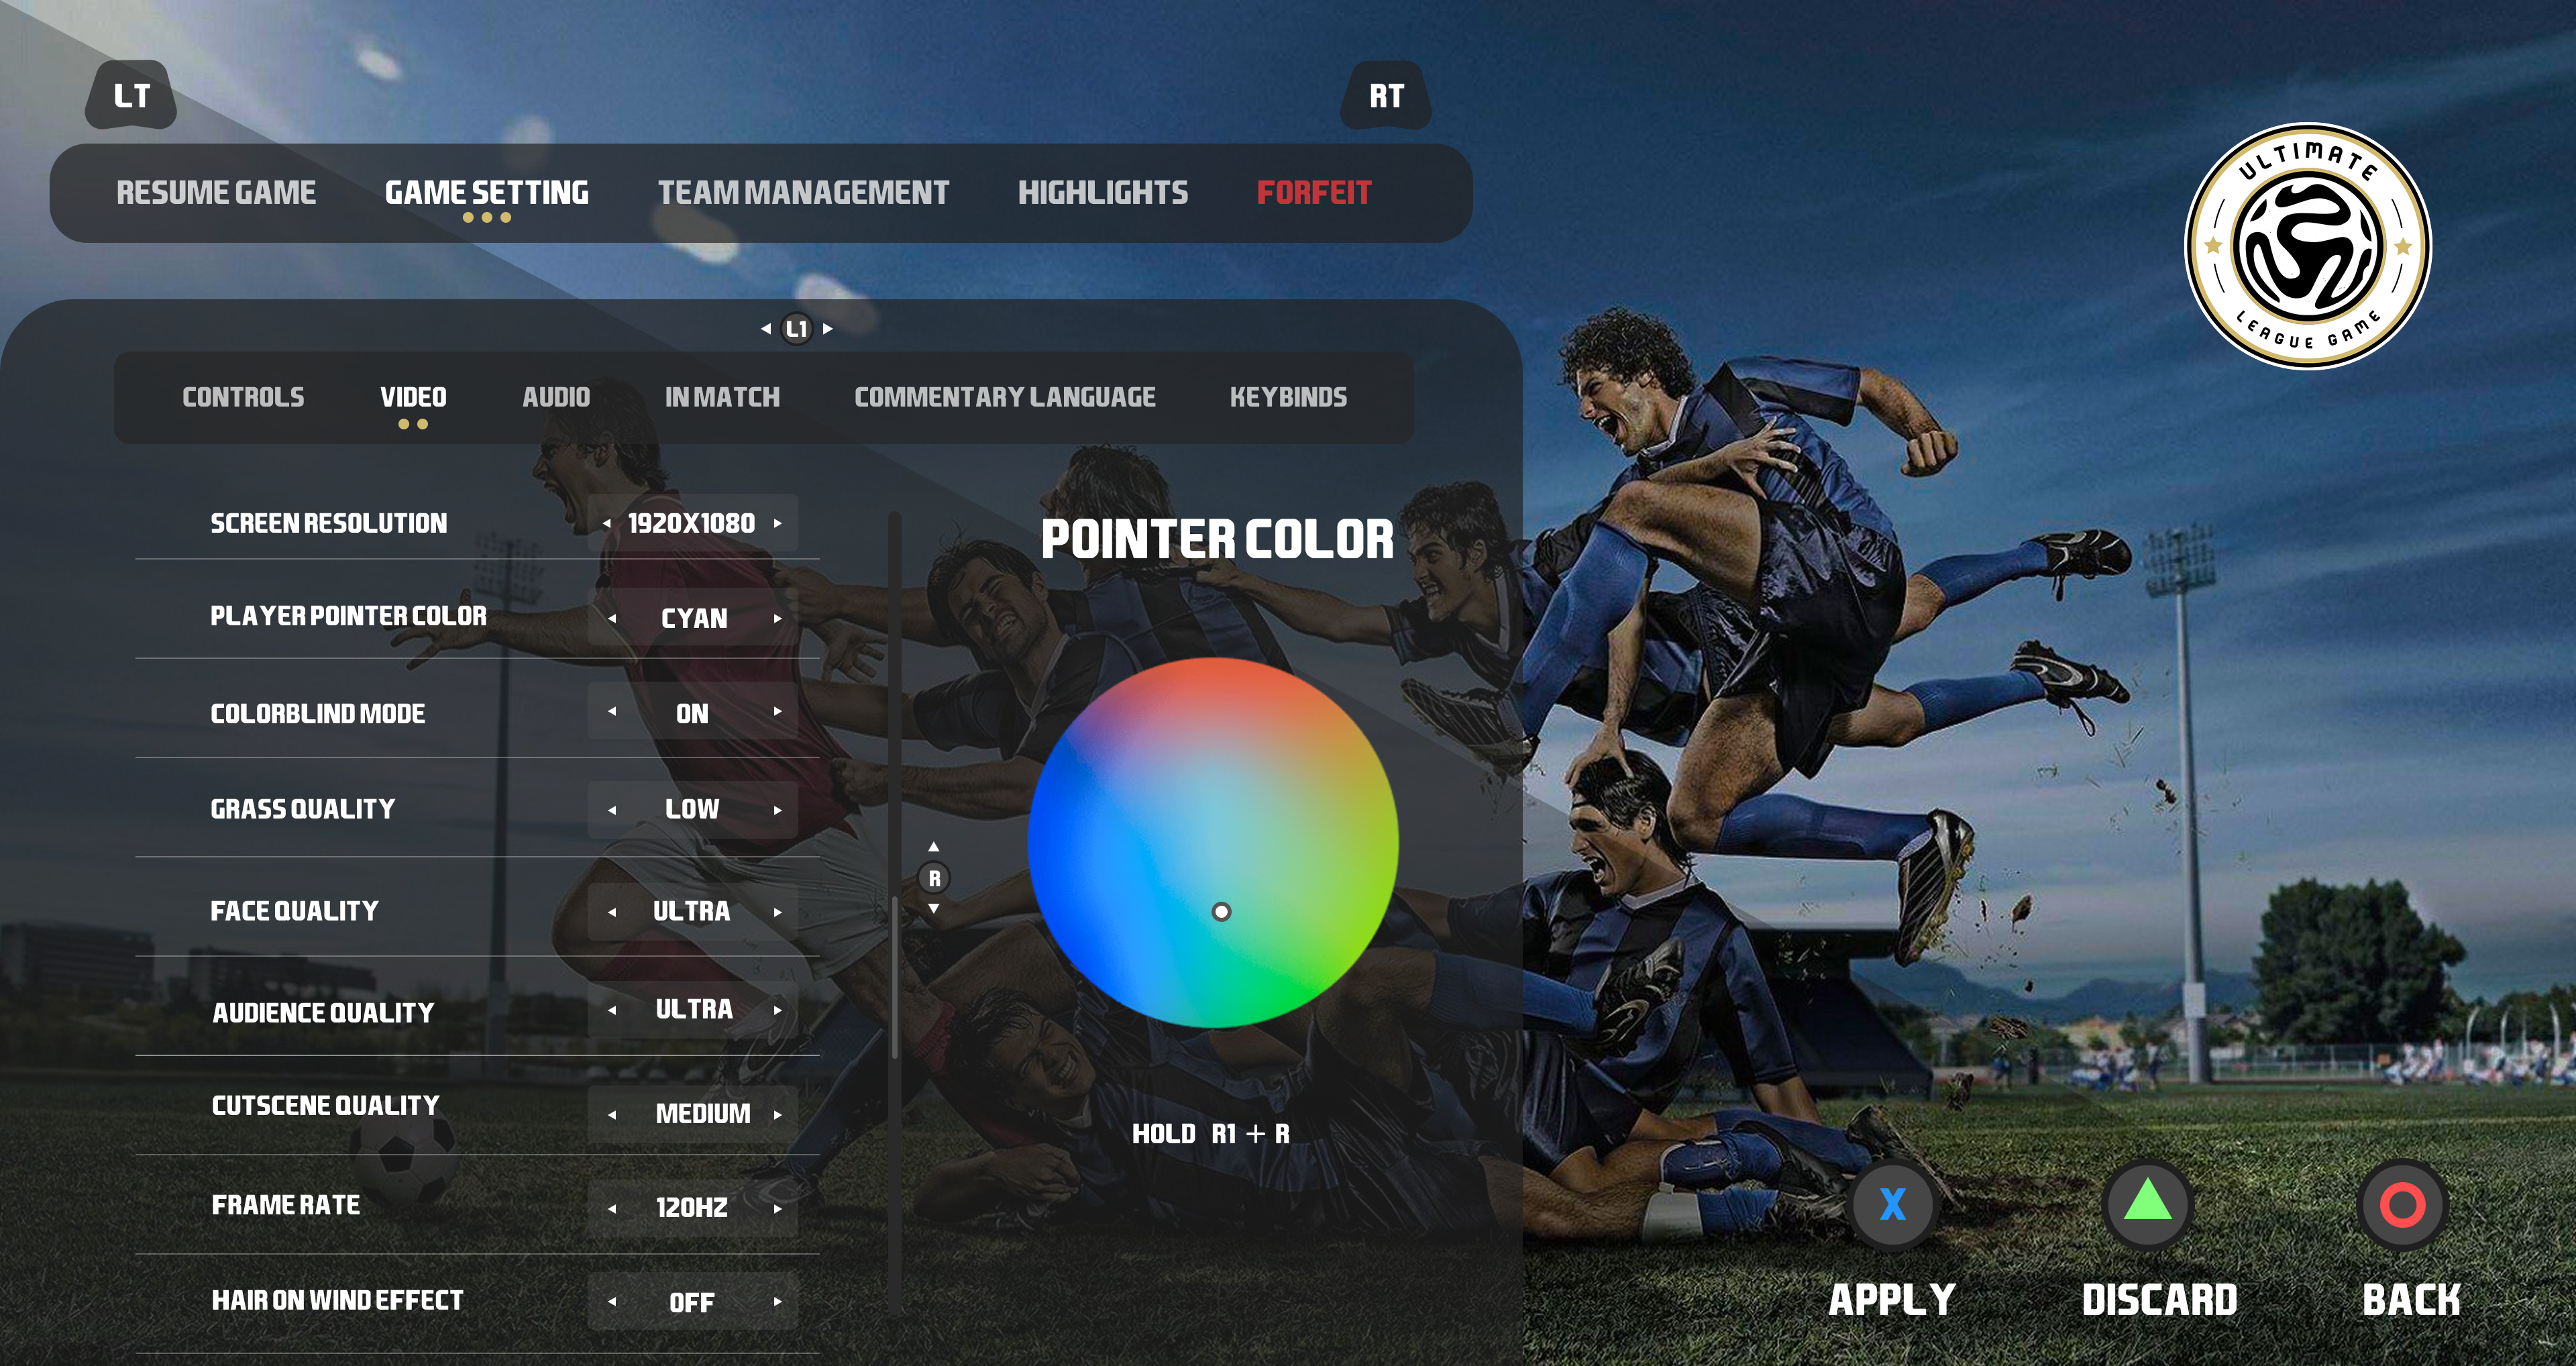The image size is (2576, 1366).
Task: Click the Ultimate League Game logo
Action: pyautogui.click(x=2308, y=246)
